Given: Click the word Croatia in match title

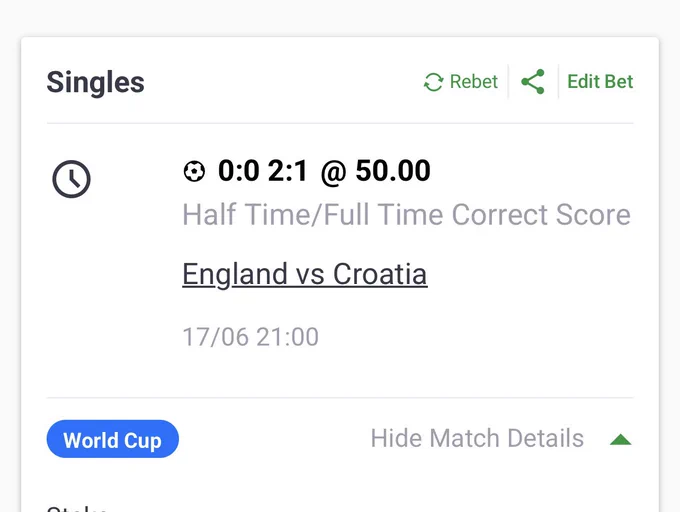Looking at the screenshot, I should point(380,274).
